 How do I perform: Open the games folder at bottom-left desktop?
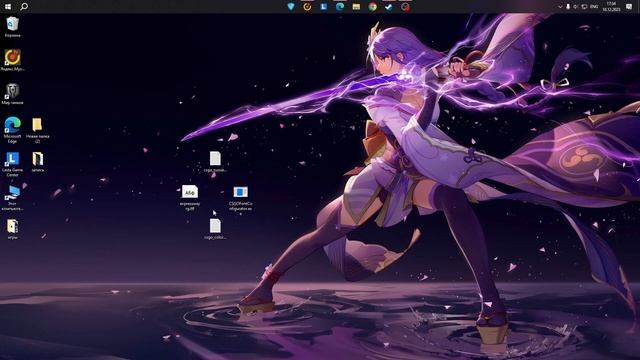13,229
